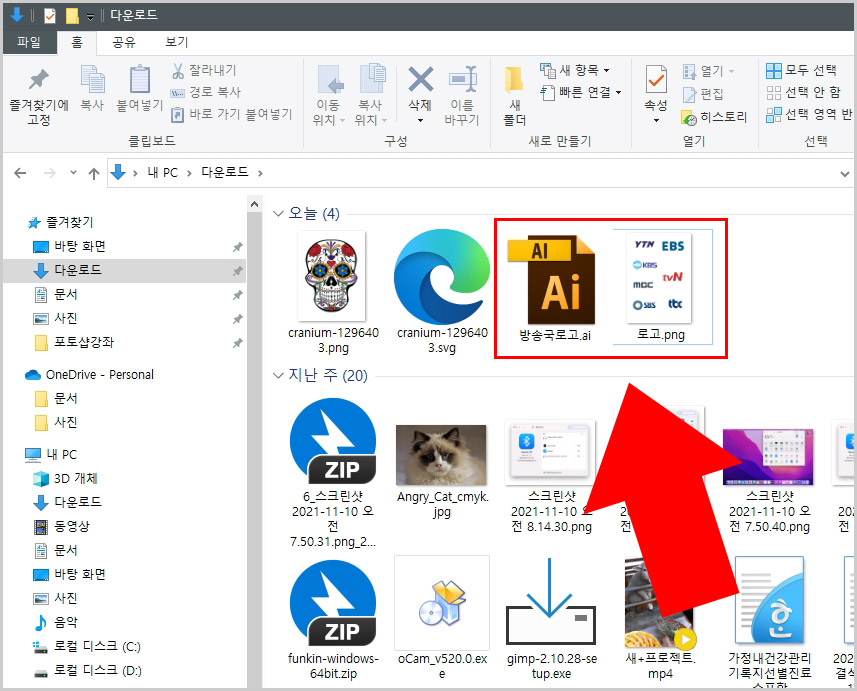
Task: Collapse the 오늘 (4) group
Action: pos(278,213)
